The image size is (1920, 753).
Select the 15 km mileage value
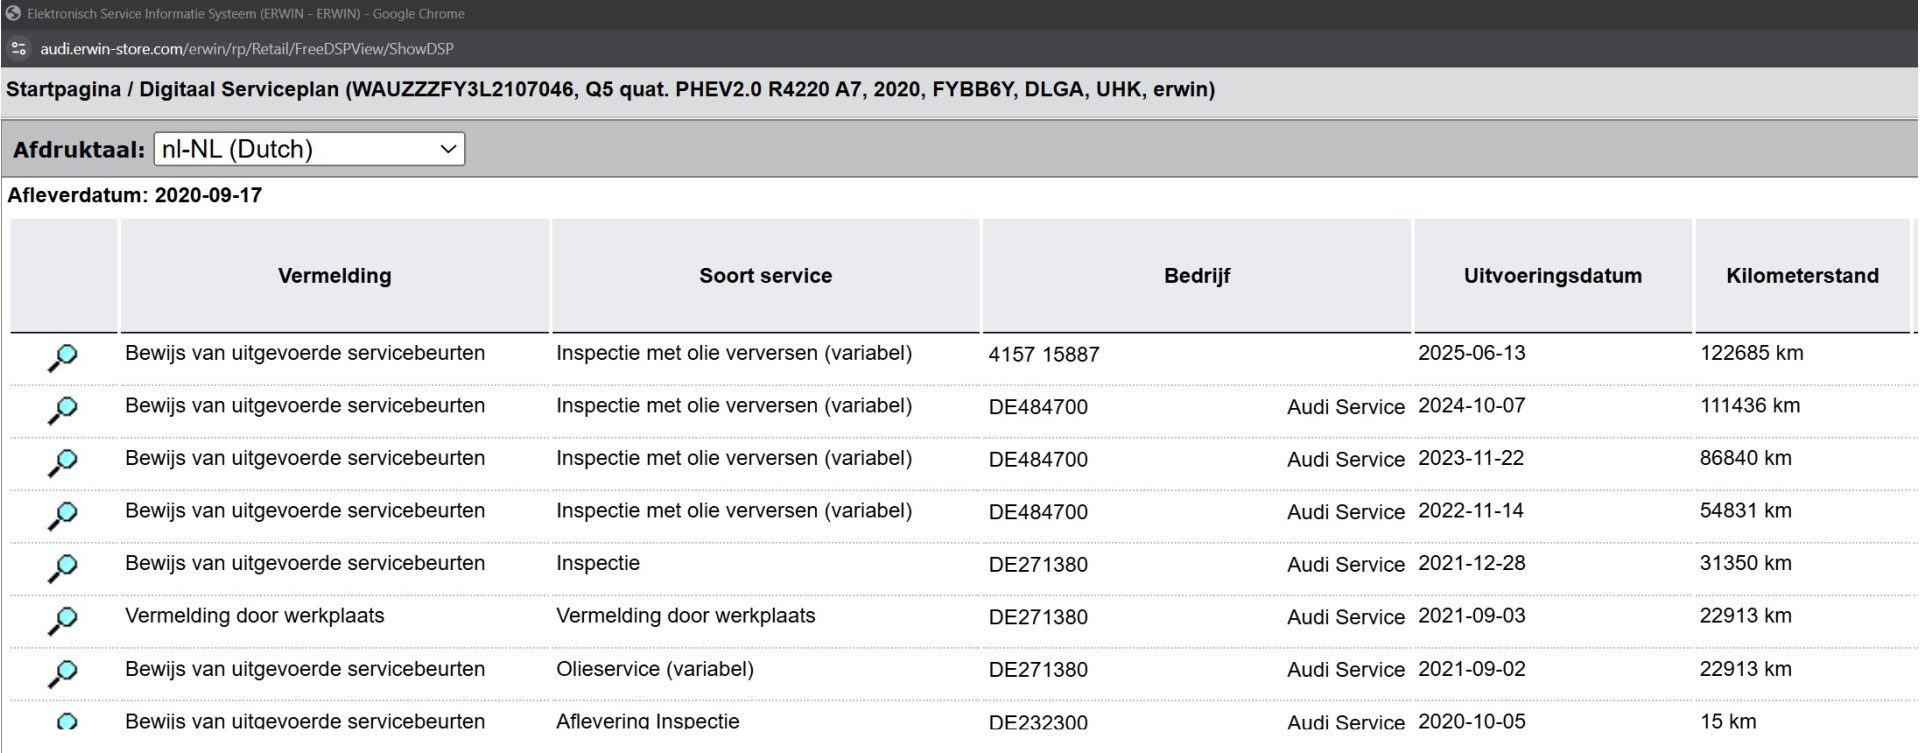tap(1728, 721)
